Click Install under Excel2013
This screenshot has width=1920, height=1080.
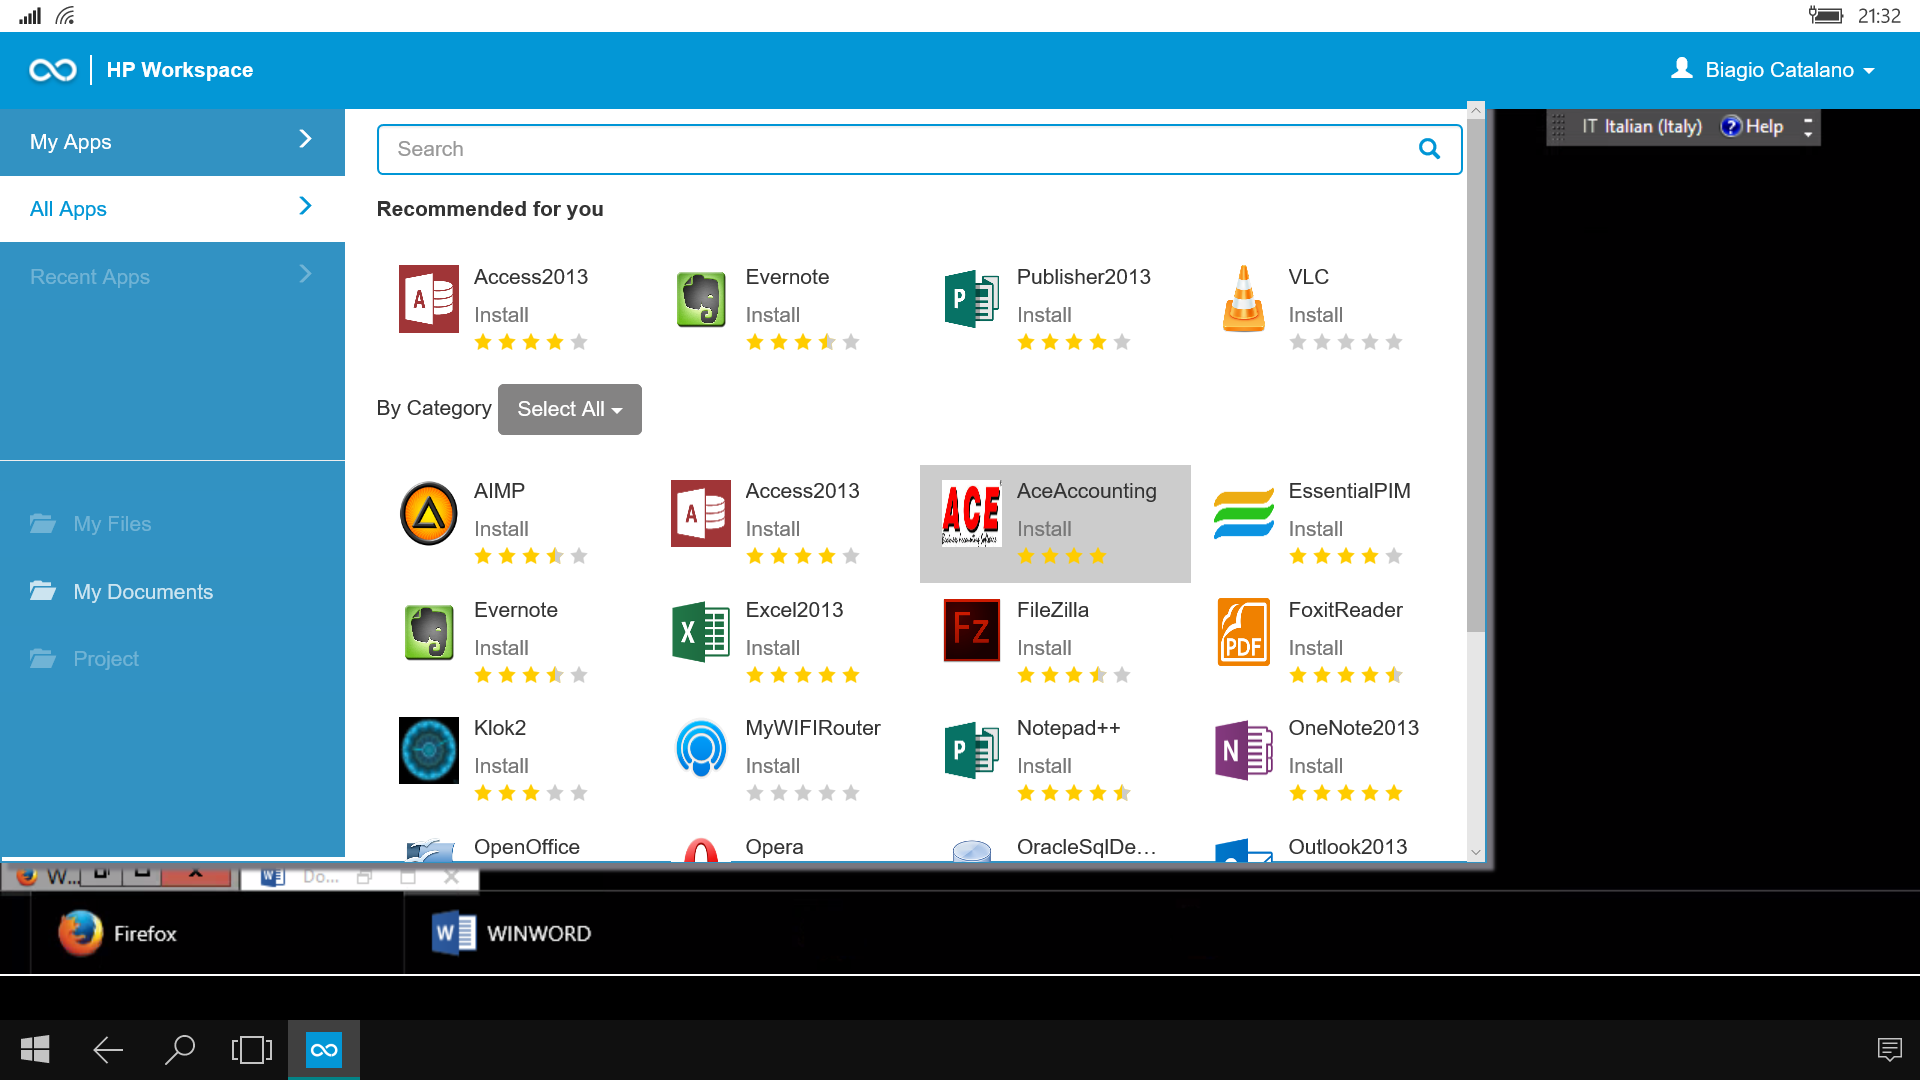(772, 648)
